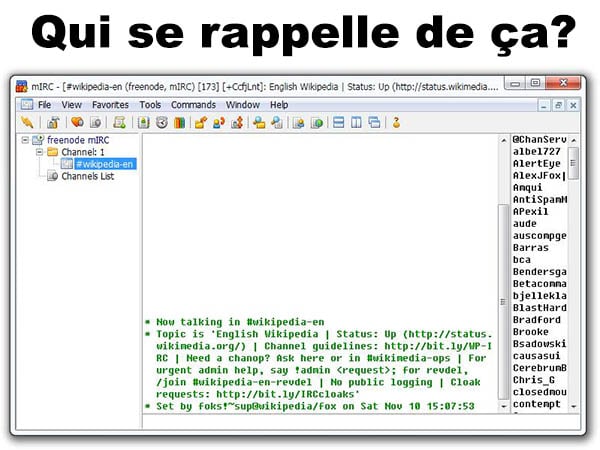Click nickname list scrollbar up arrow
Image resolution: width=600 pixels, height=450 pixels.
point(573,140)
